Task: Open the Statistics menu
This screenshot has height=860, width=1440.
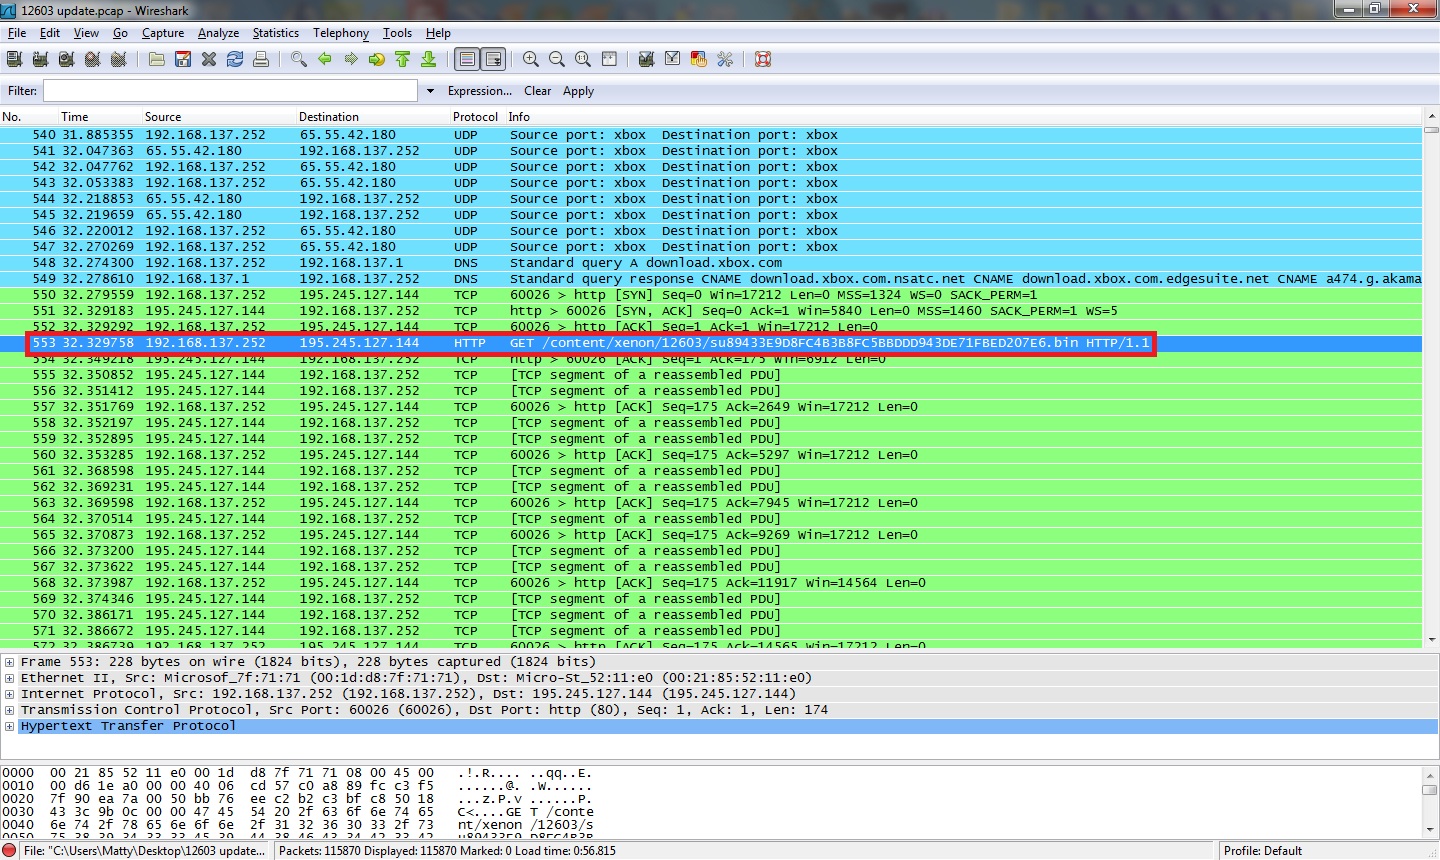Action: coord(275,33)
